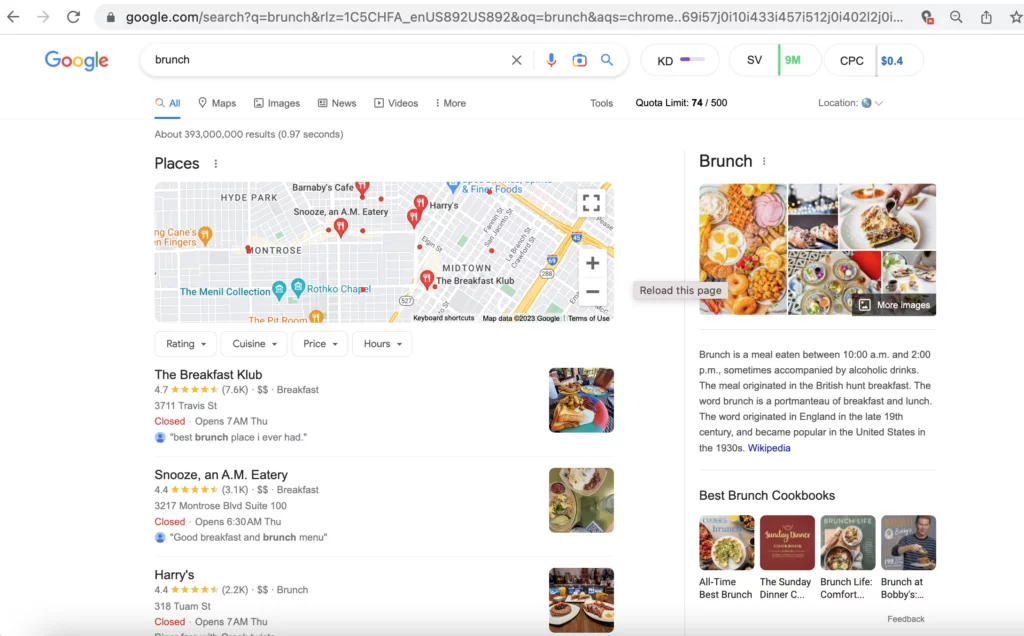Switch to the News search tab
The height and width of the screenshot is (636, 1024).
[x=337, y=103]
